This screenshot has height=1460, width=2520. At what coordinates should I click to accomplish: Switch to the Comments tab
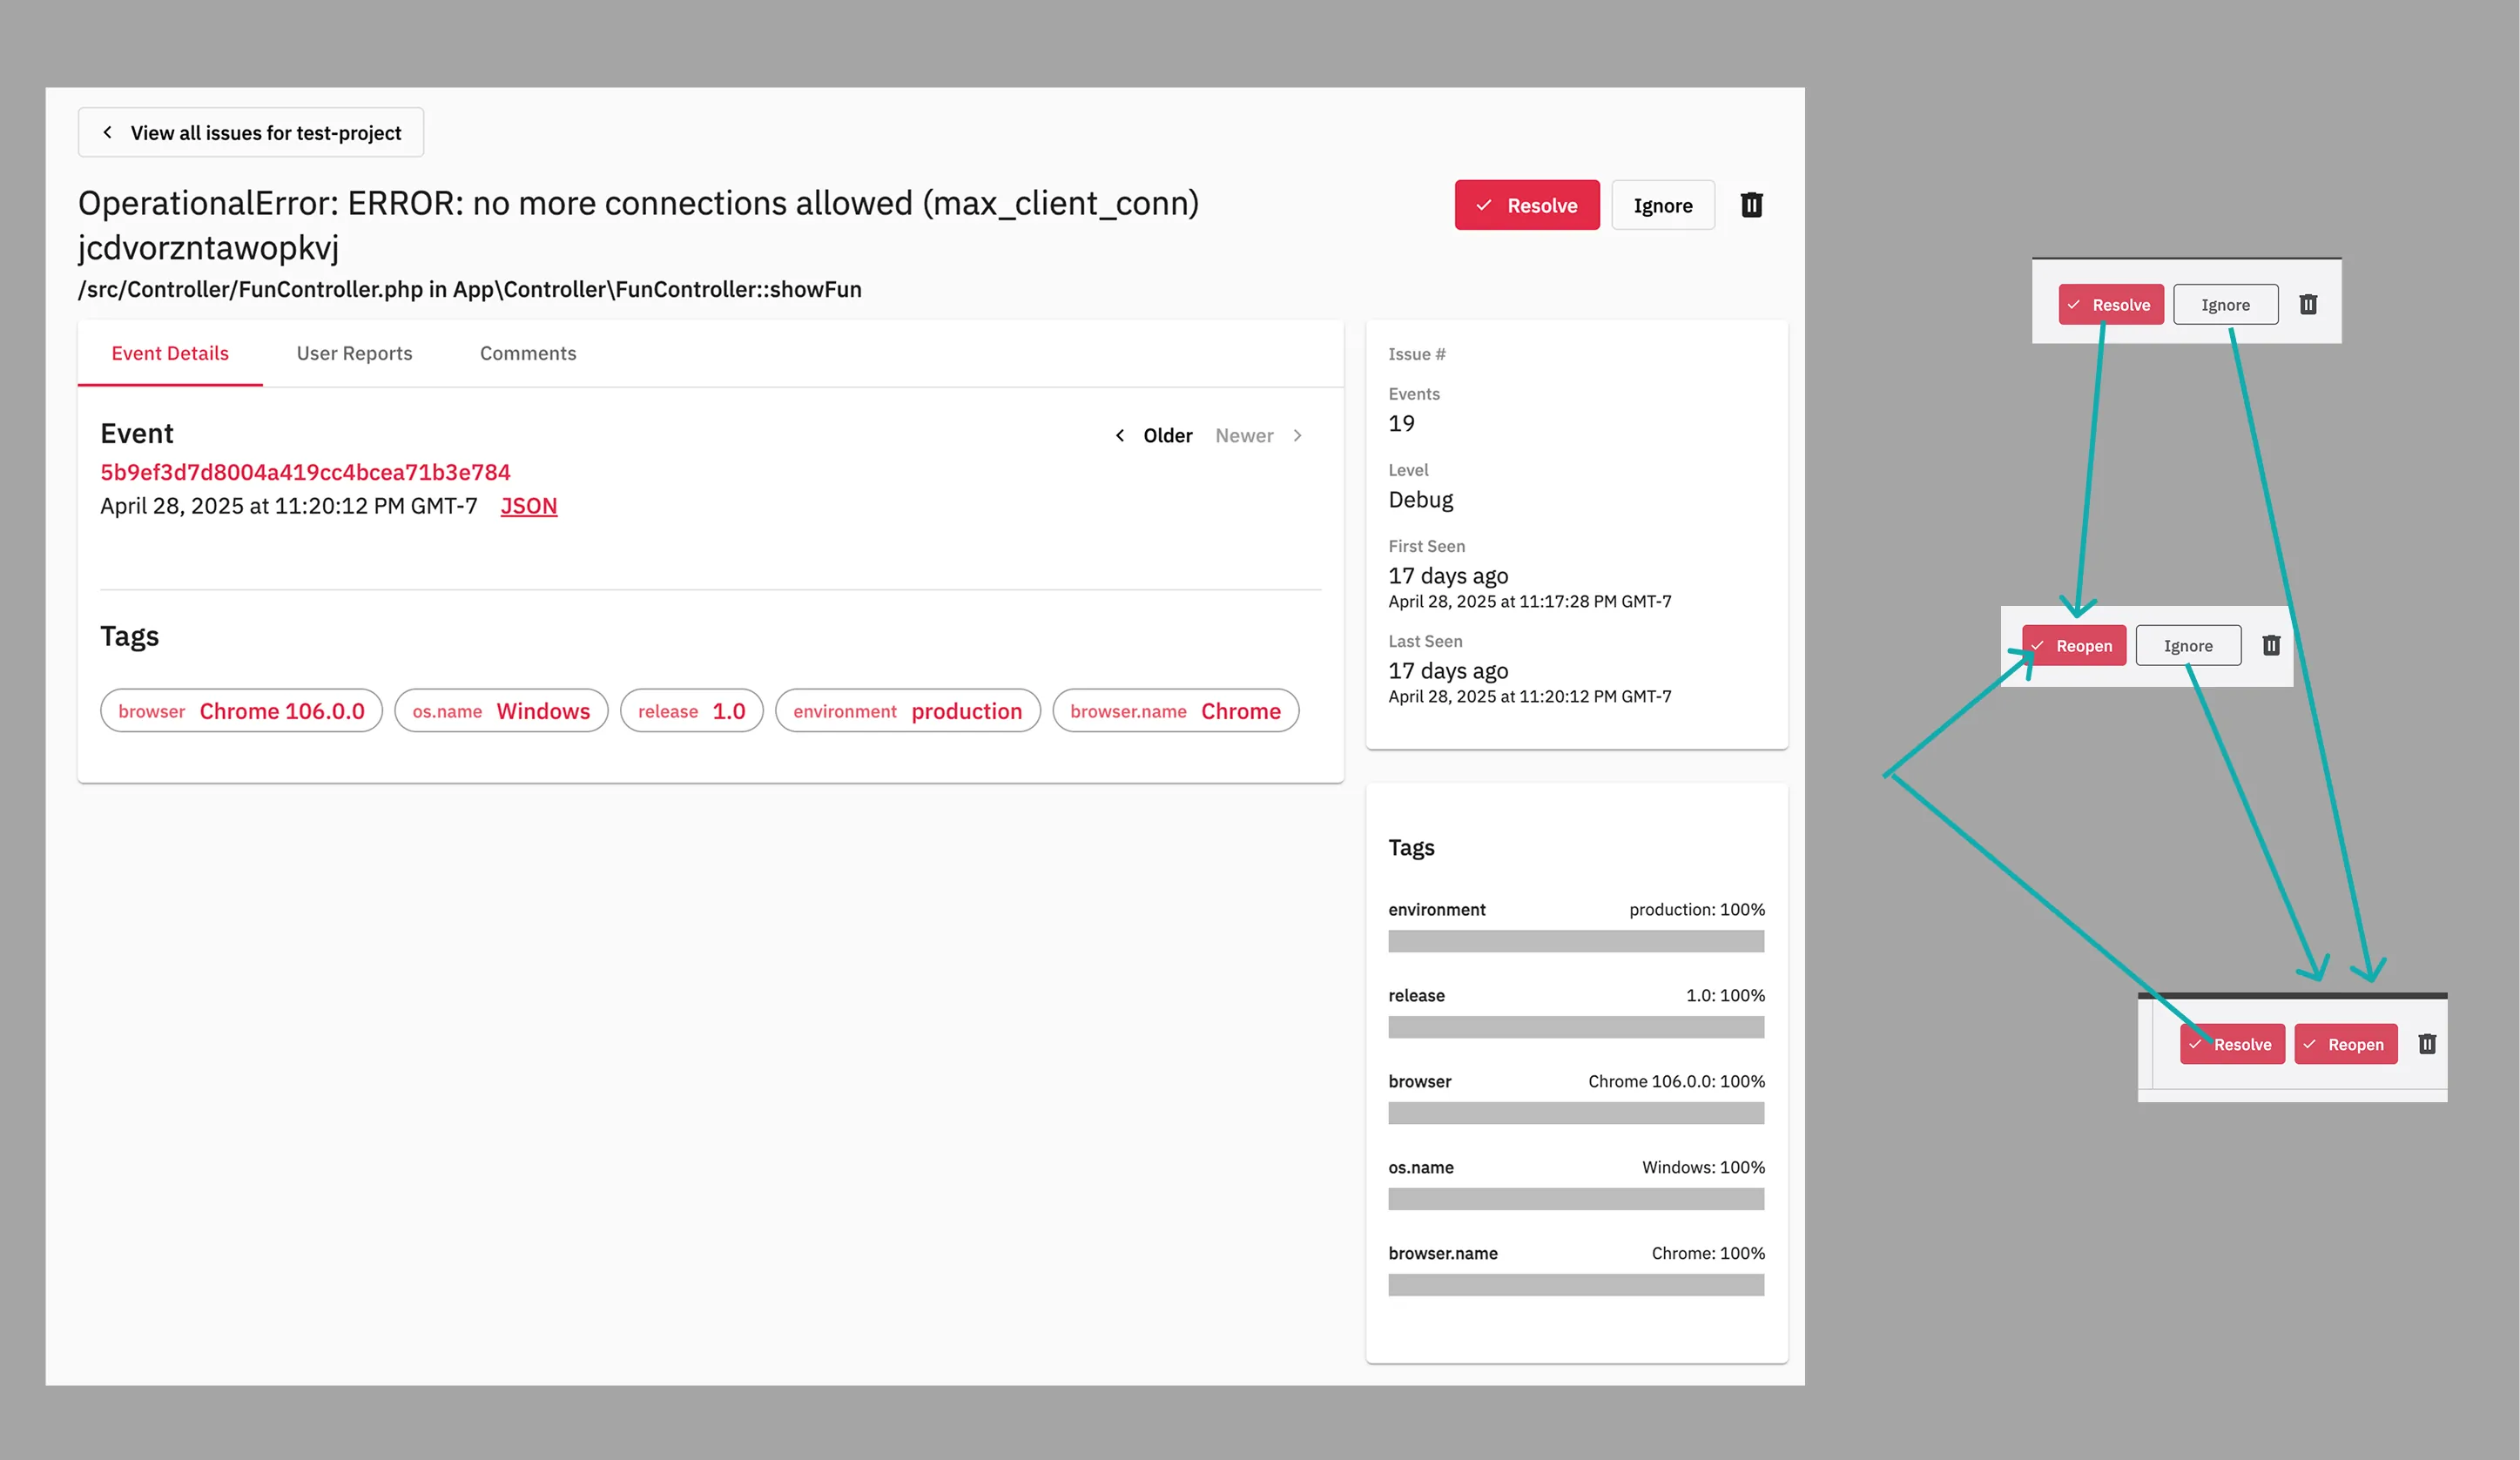click(528, 353)
